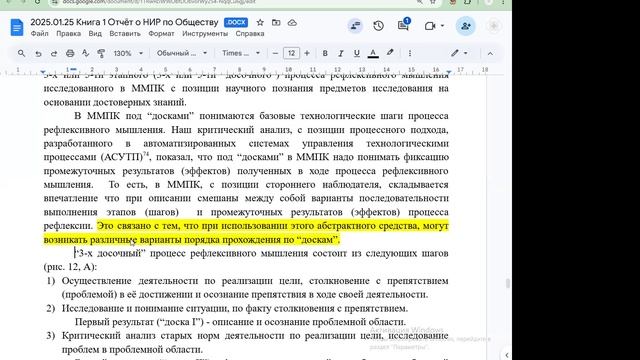Click the font size field showing 12
This screenshot has width=640, height=360.
pos(291,53)
